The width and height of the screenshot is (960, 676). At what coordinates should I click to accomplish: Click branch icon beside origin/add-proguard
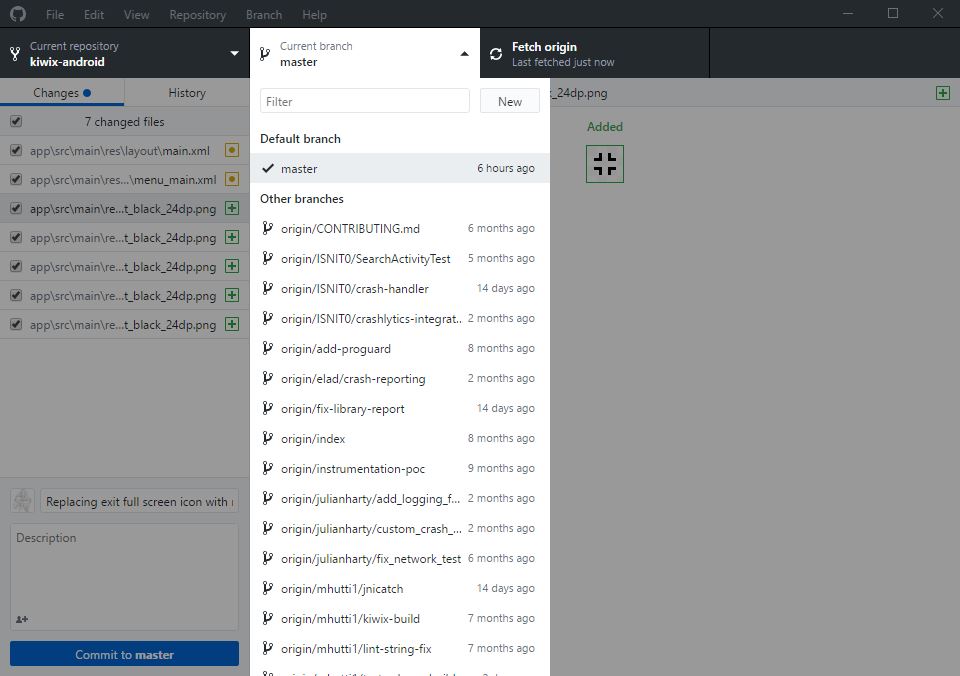click(x=267, y=349)
